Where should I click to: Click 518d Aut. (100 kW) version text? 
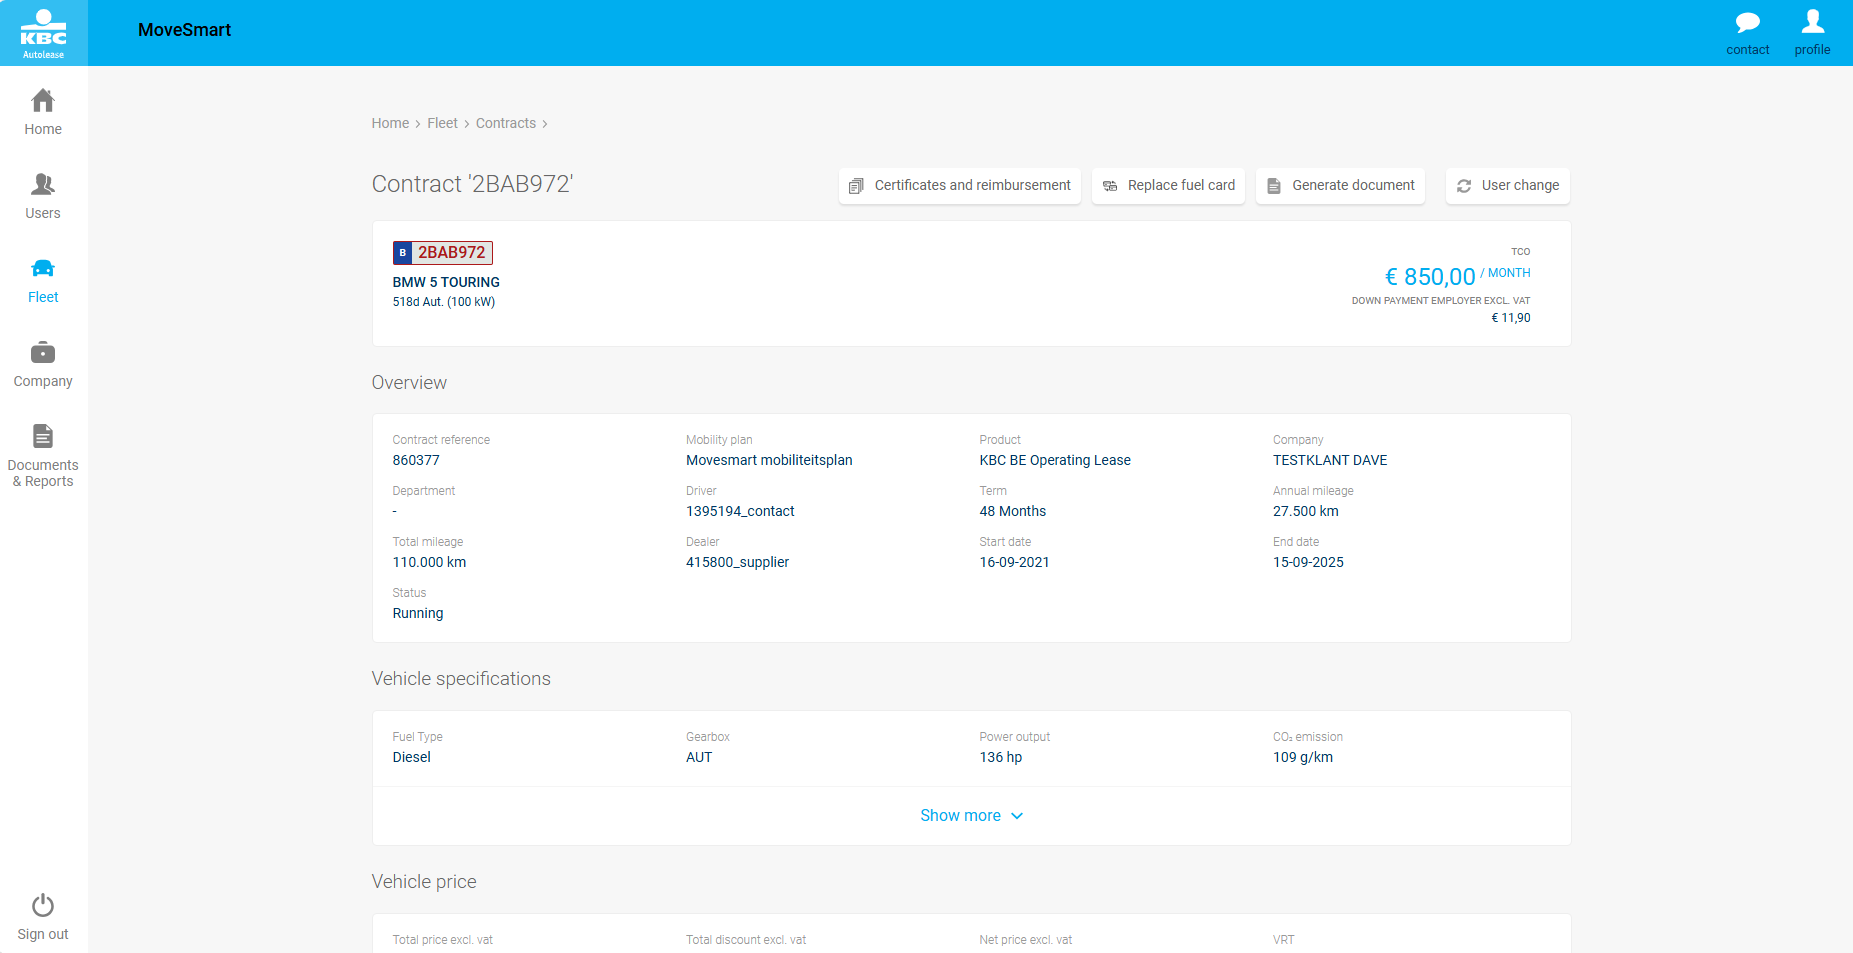(x=444, y=302)
